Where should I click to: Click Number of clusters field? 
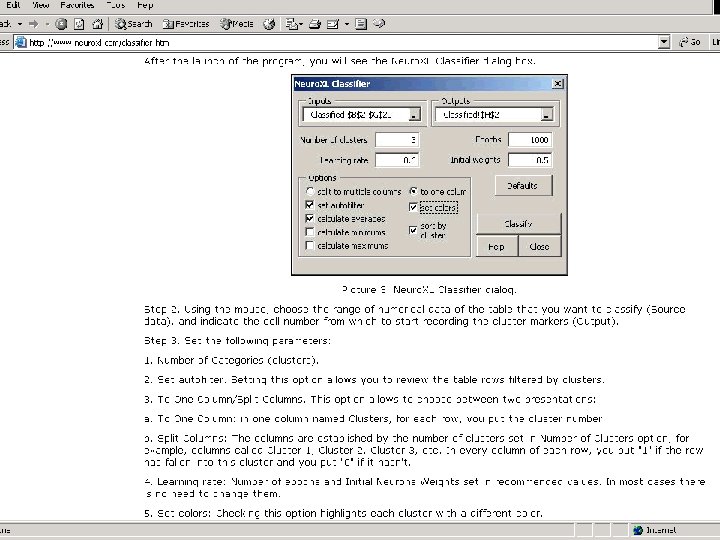coord(397,140)
